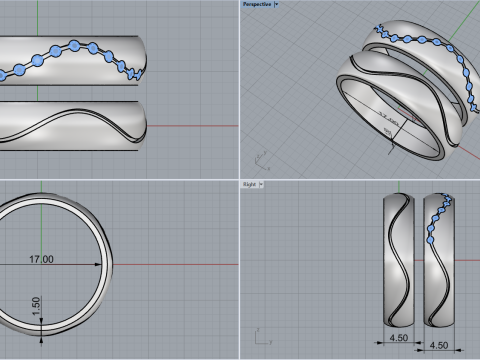Click the Perspective viewport title label
The height and width of the screenshot is (360, 480).
point(257,4)
